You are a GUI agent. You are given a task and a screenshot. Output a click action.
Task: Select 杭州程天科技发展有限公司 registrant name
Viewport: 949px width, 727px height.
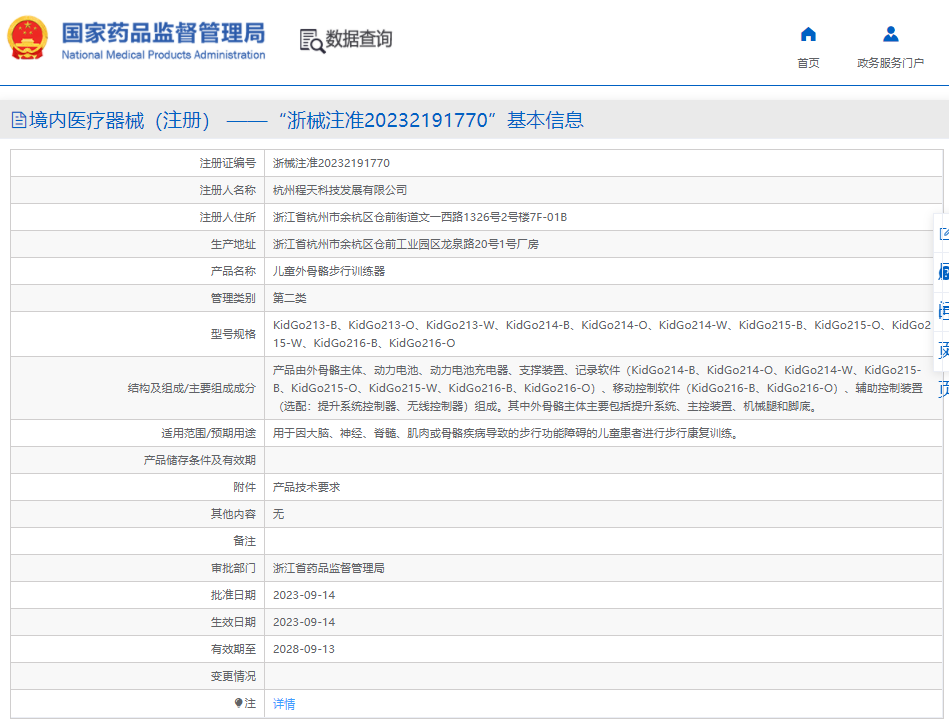pos(340,190)
